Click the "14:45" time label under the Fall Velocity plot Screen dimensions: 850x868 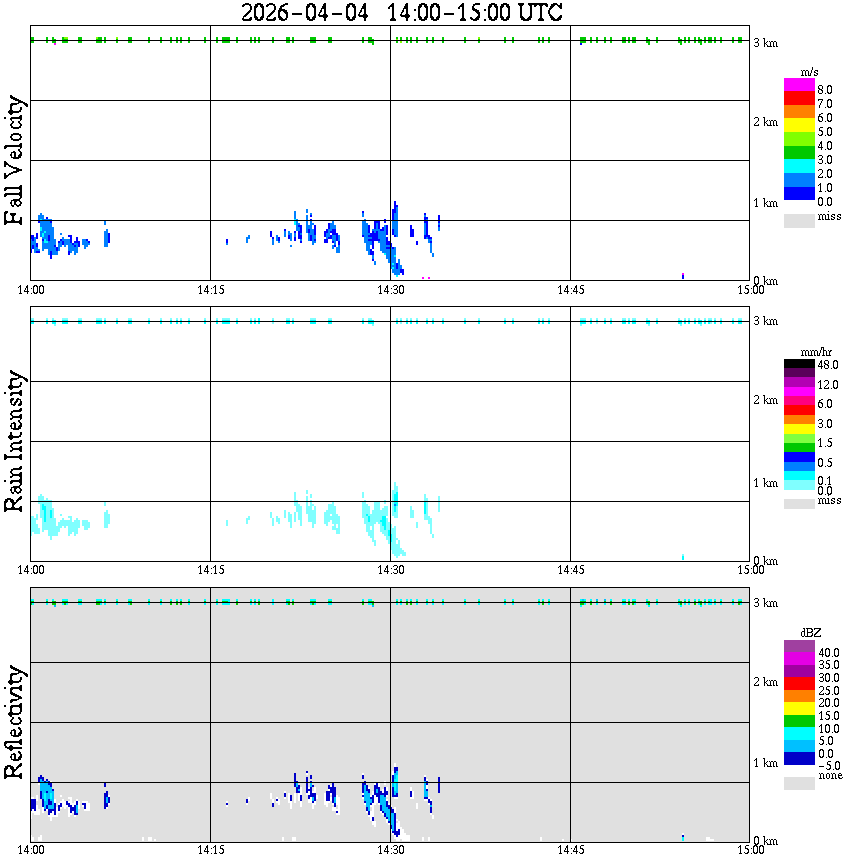[x=570, y=290]
